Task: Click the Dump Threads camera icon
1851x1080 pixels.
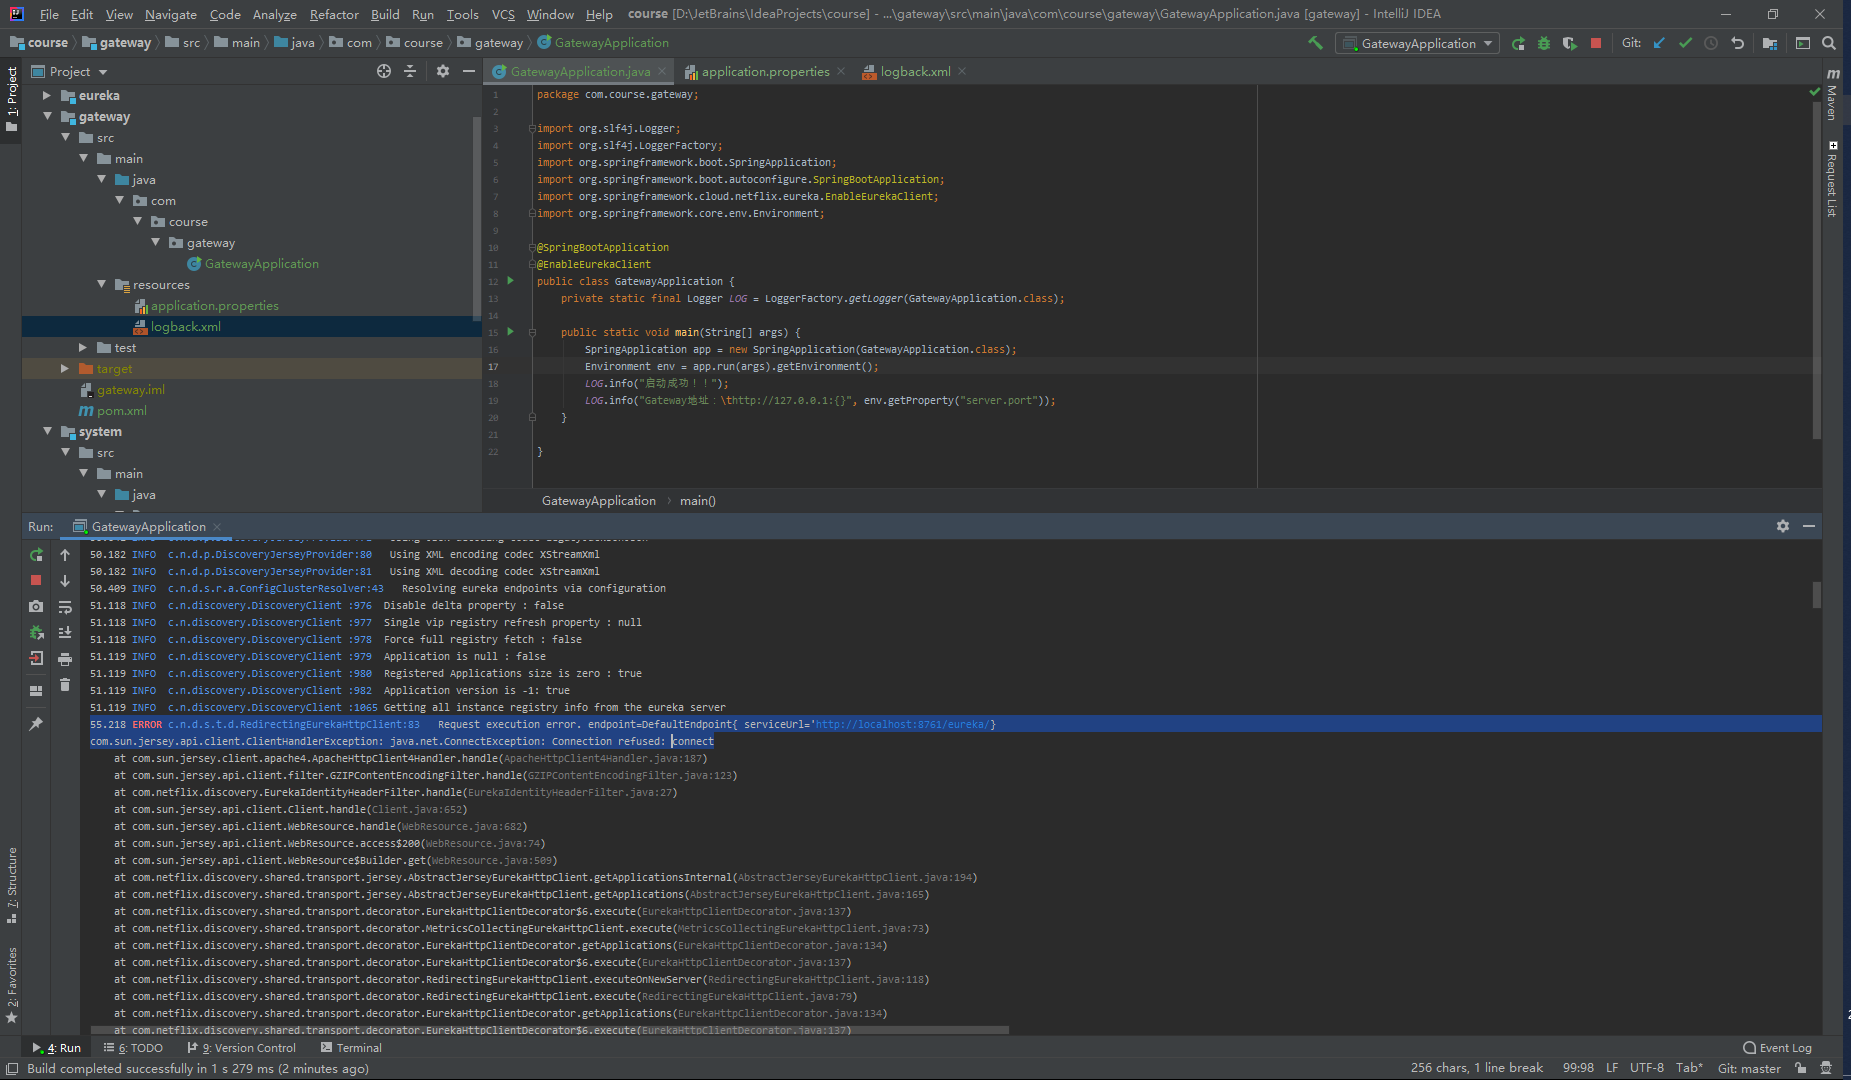Action: (36, 606)
